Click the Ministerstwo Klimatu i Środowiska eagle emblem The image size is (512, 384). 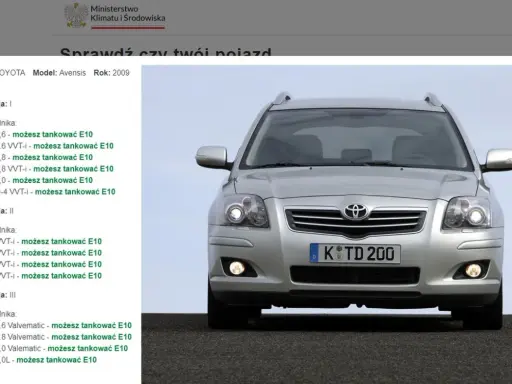(76, 15)
